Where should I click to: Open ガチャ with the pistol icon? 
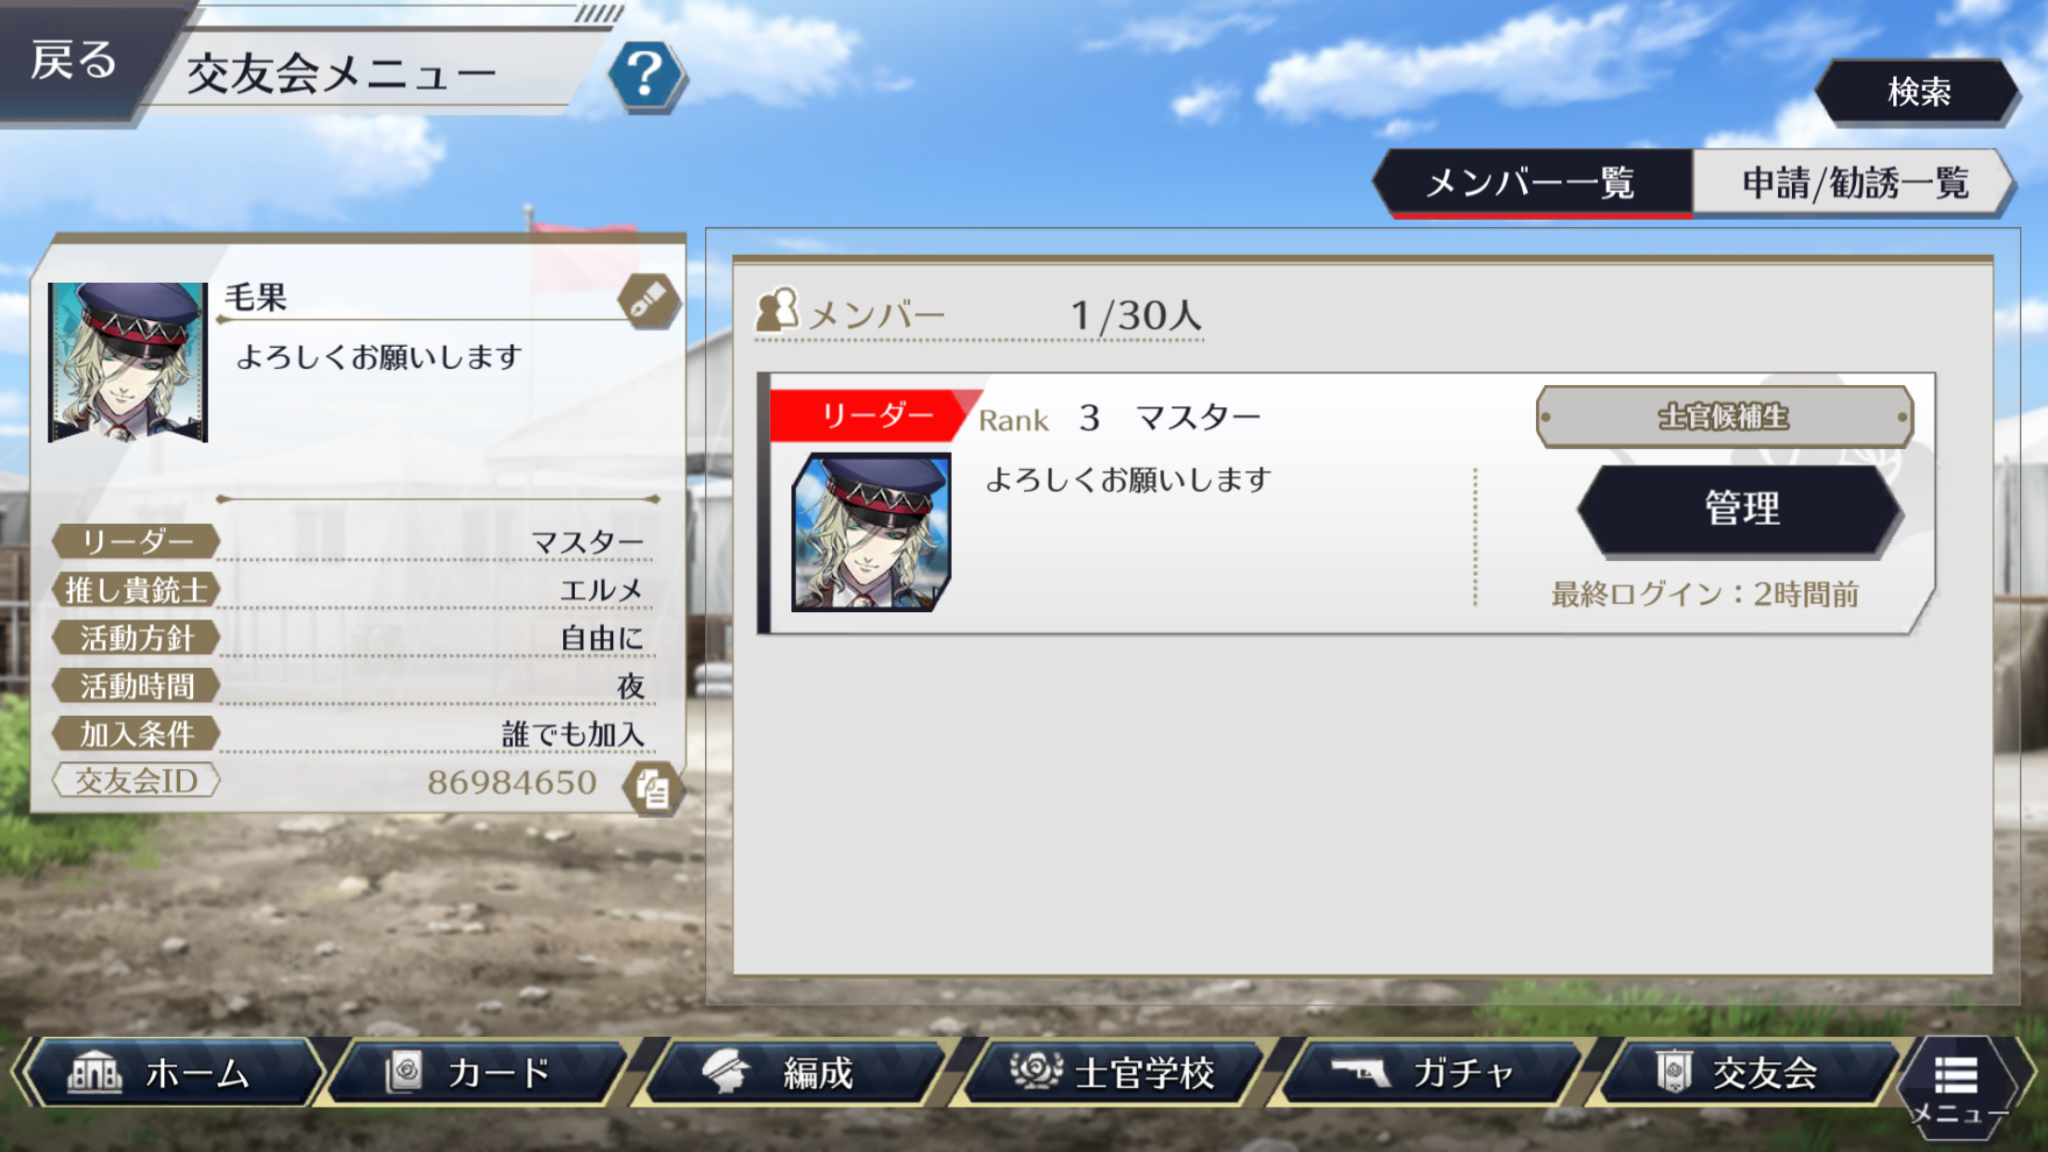click(x=1428, y=1073)
